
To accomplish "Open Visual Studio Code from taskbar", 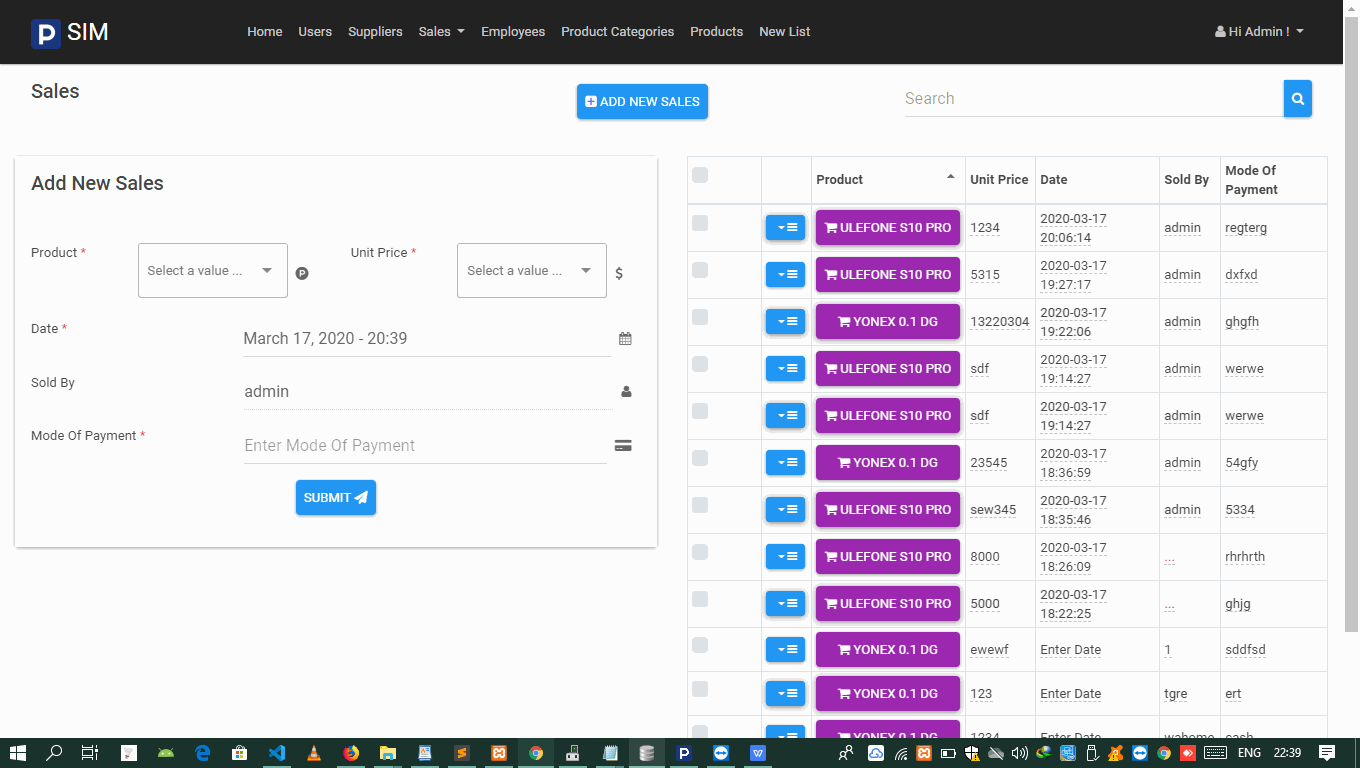I will (277, 753).
